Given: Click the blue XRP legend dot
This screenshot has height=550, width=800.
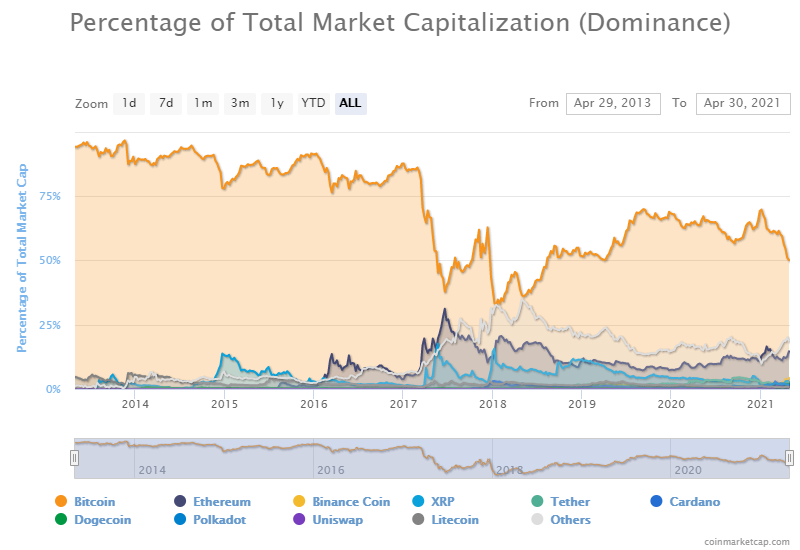Looking at the screenshot, I should click(x=418, y=501).
